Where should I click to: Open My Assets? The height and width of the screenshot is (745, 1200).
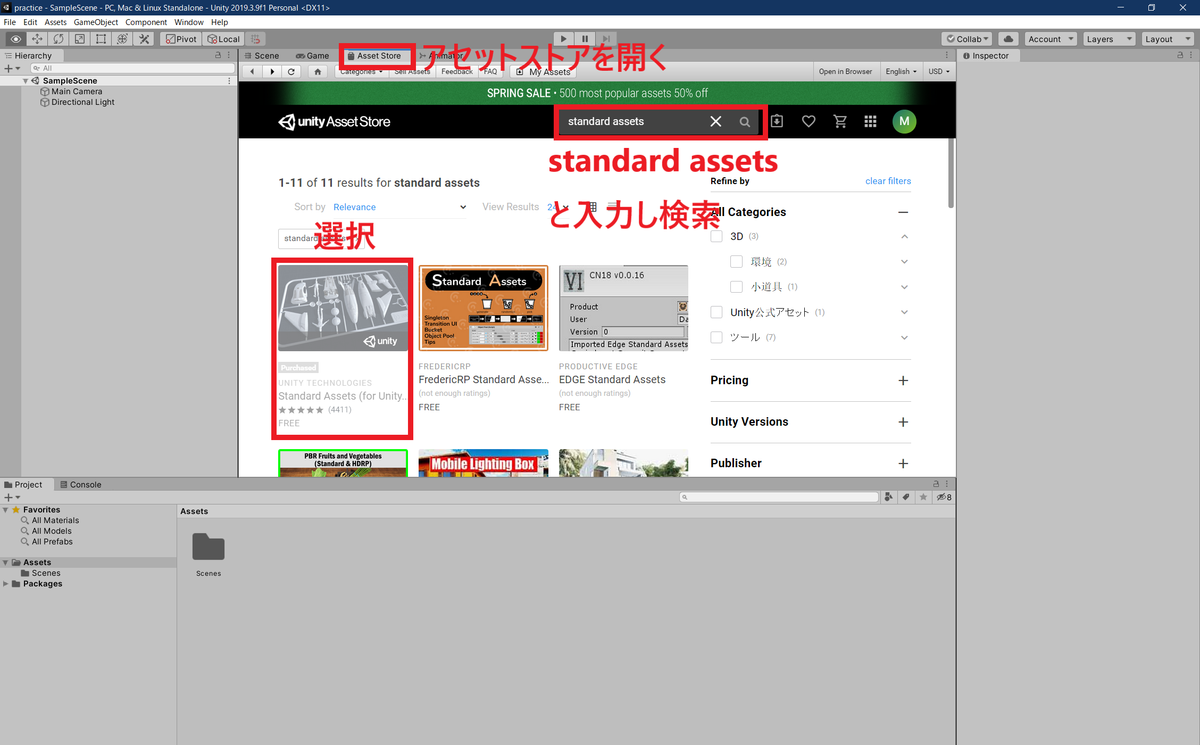point(543,72)
